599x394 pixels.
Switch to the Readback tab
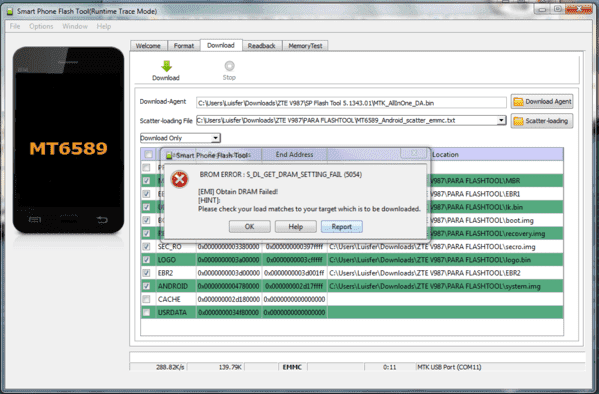tap(262, 46)
